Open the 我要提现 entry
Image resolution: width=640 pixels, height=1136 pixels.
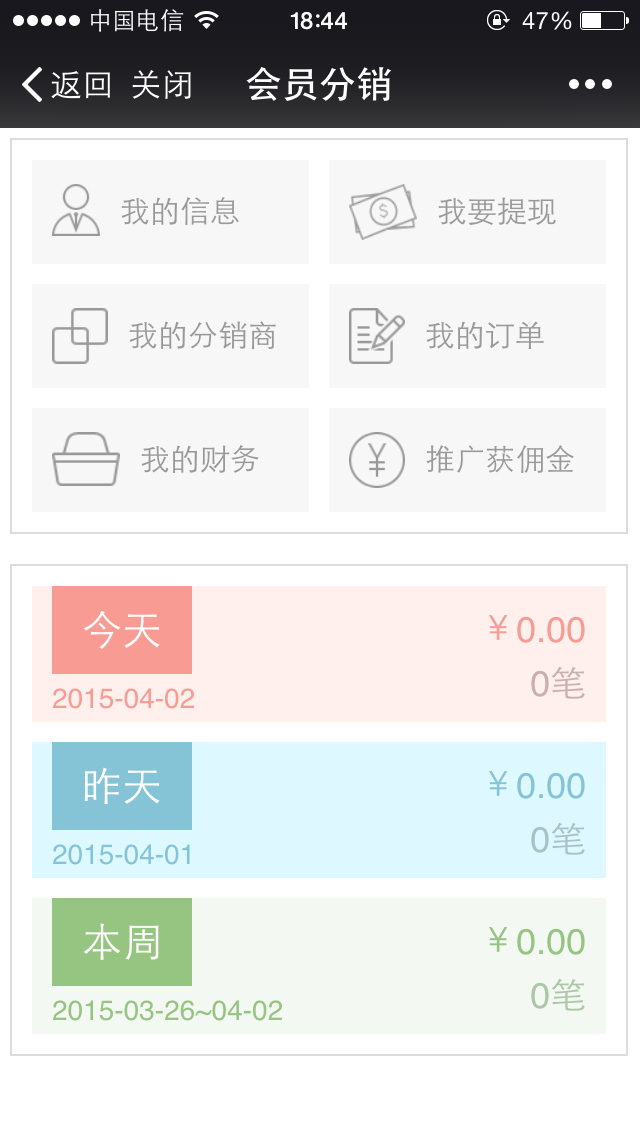pos(467,211)
